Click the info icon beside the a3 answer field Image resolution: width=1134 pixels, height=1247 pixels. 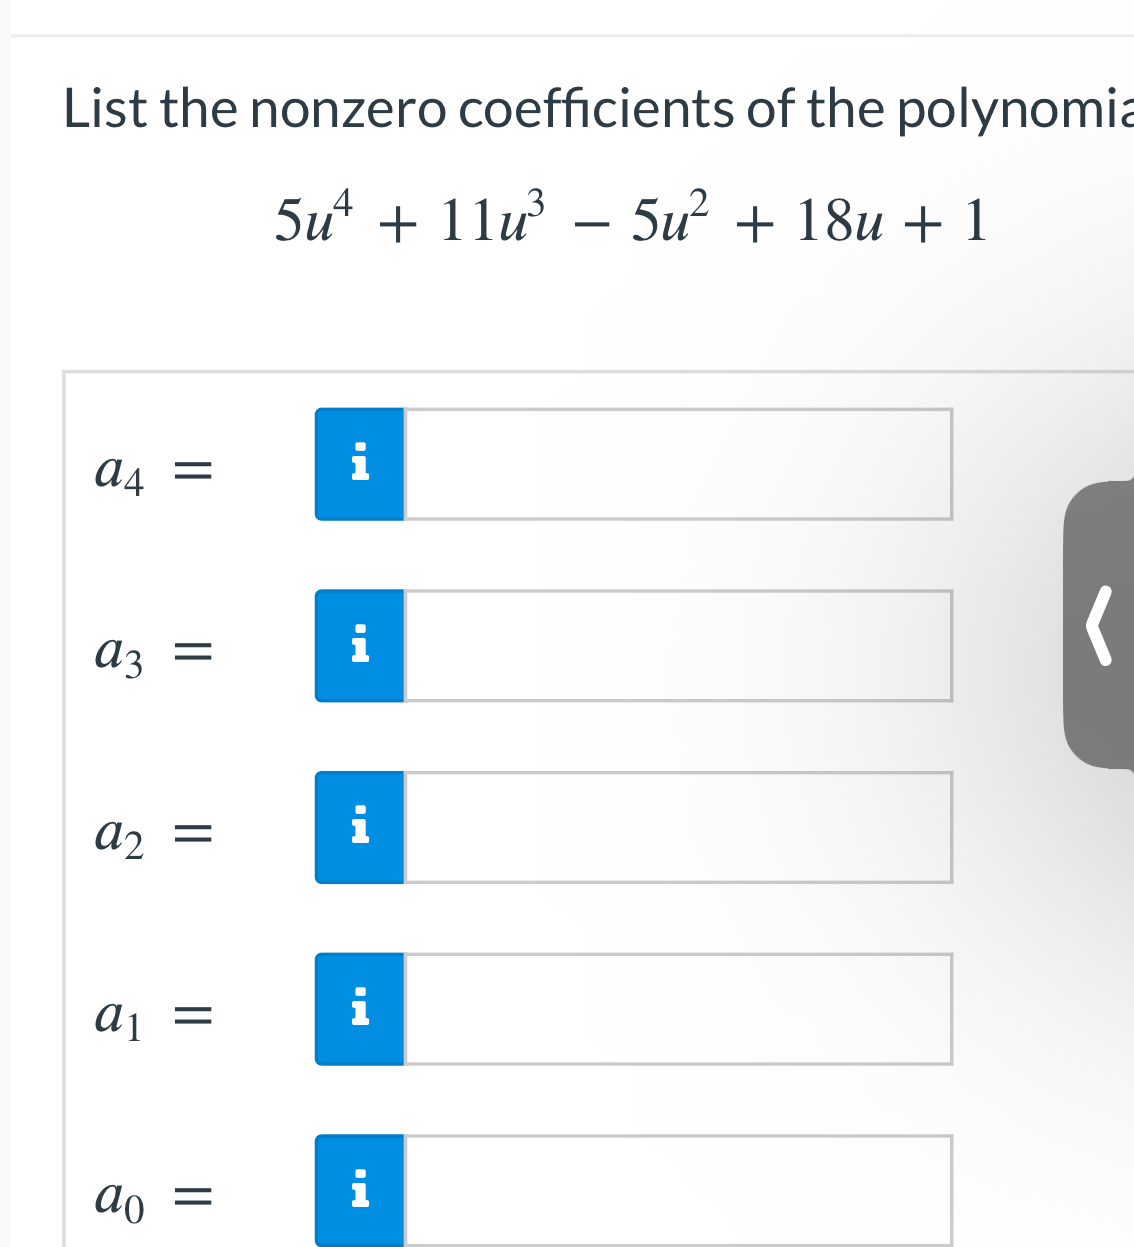359,646
